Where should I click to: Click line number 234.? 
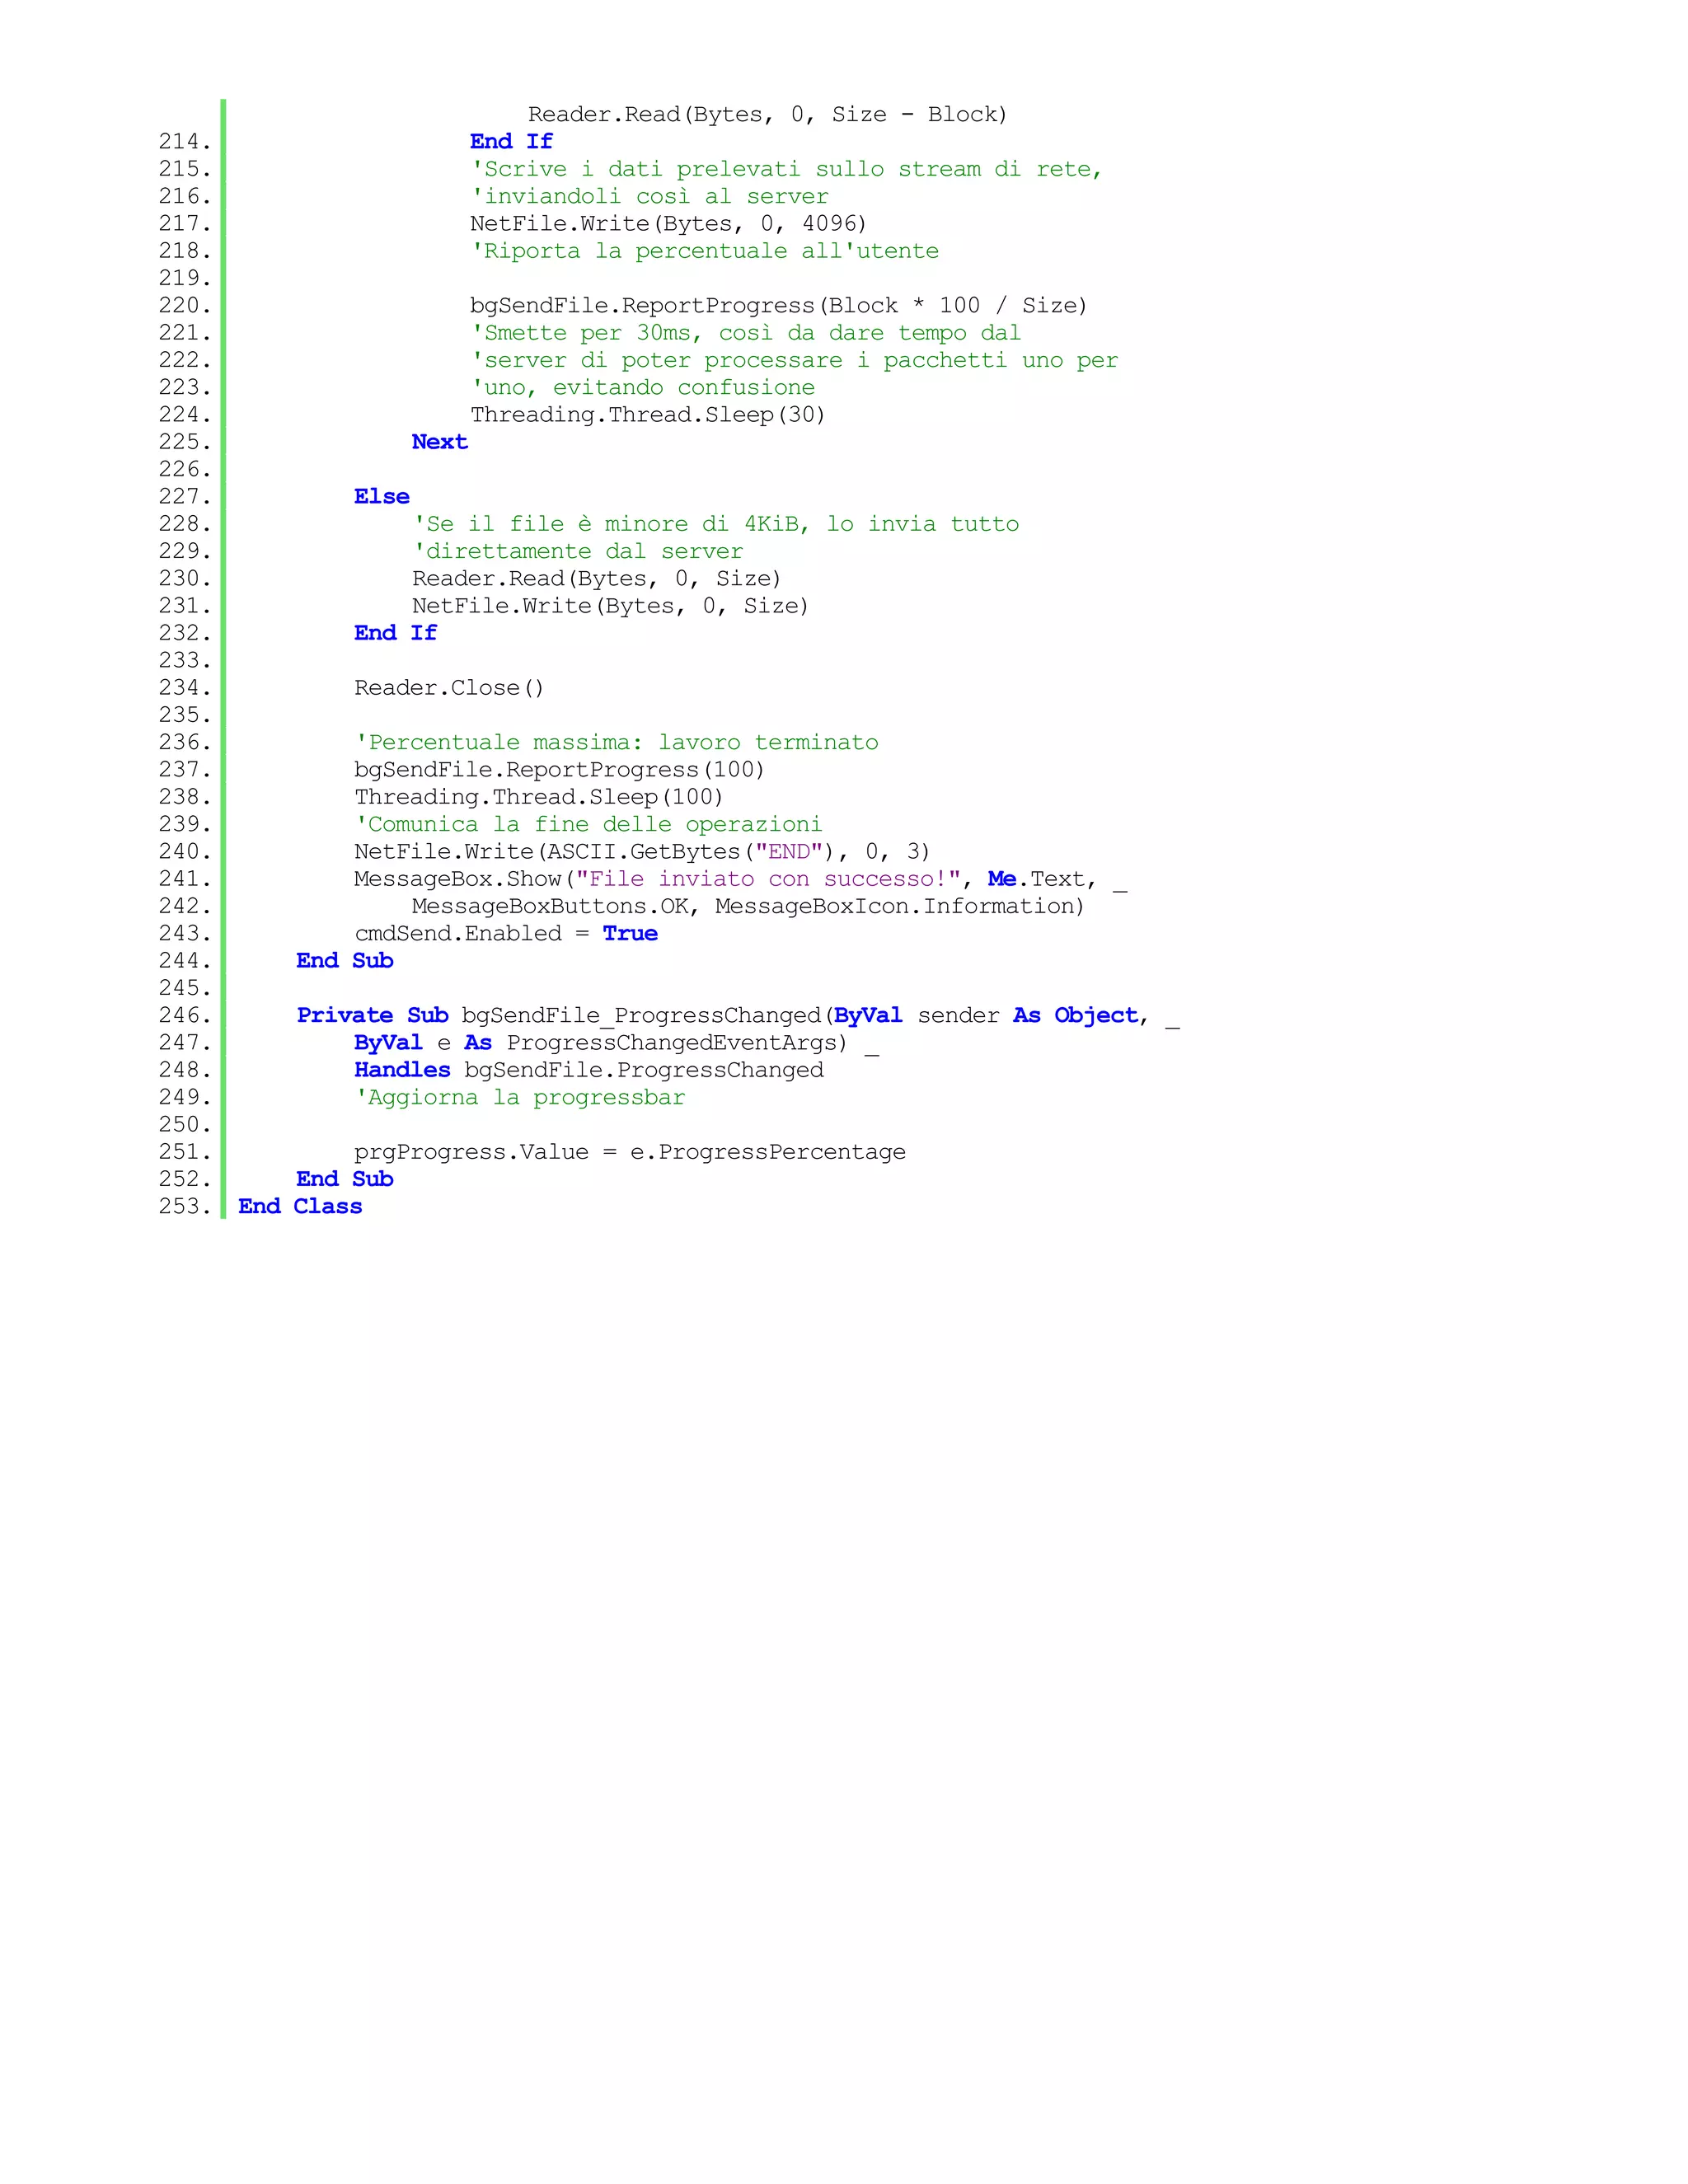(185, 688)
